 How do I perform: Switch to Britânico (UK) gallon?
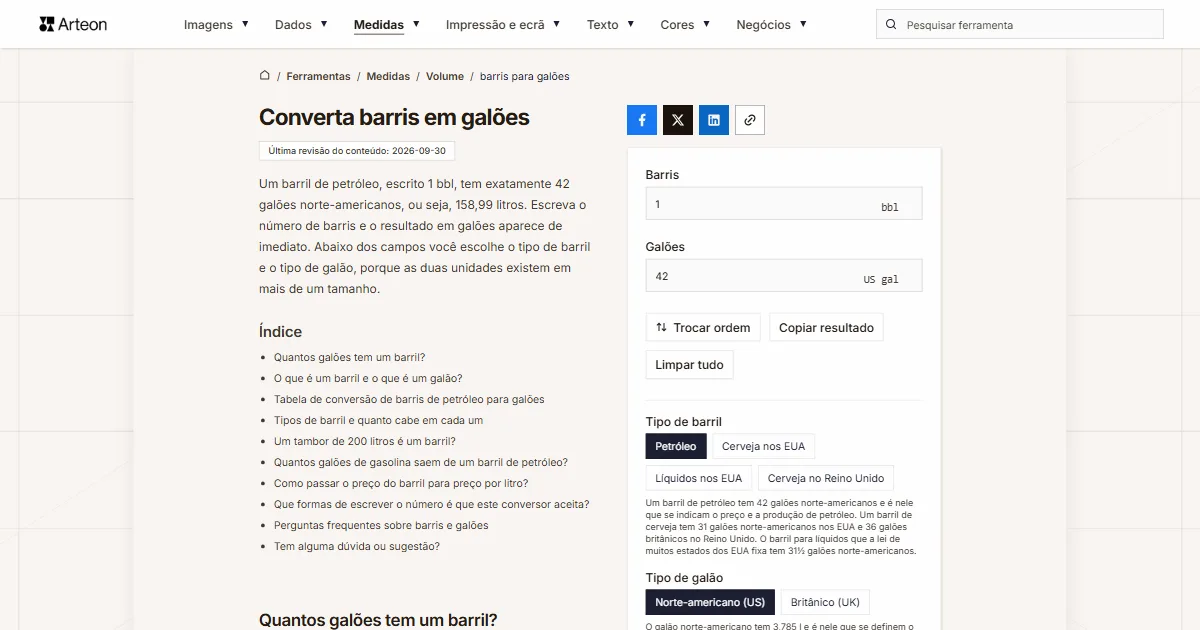pyautogui.click(x=825, y=602)
